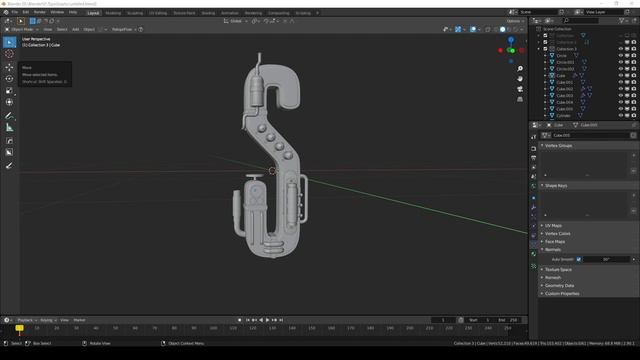This screenshot has height=360, width=640.
Task: Click the timeline playhead marker
Action: (19, 328)
